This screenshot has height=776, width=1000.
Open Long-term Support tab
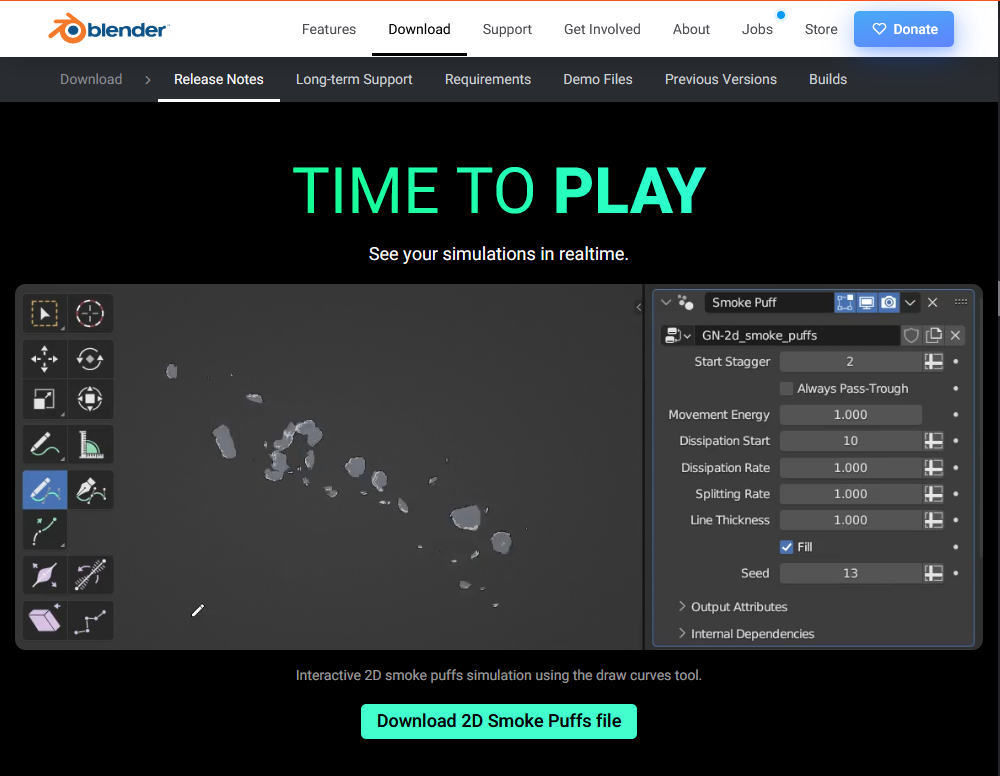(x=354, y=79)
